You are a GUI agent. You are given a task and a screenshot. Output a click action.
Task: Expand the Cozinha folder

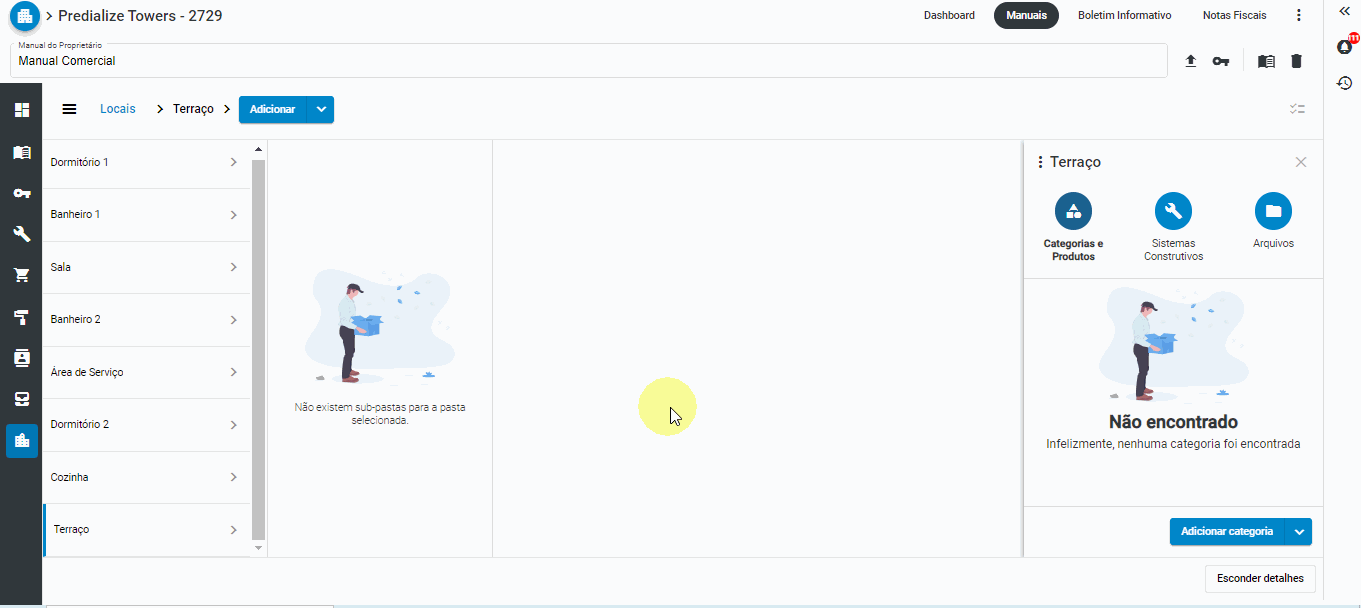coord(233,477)
